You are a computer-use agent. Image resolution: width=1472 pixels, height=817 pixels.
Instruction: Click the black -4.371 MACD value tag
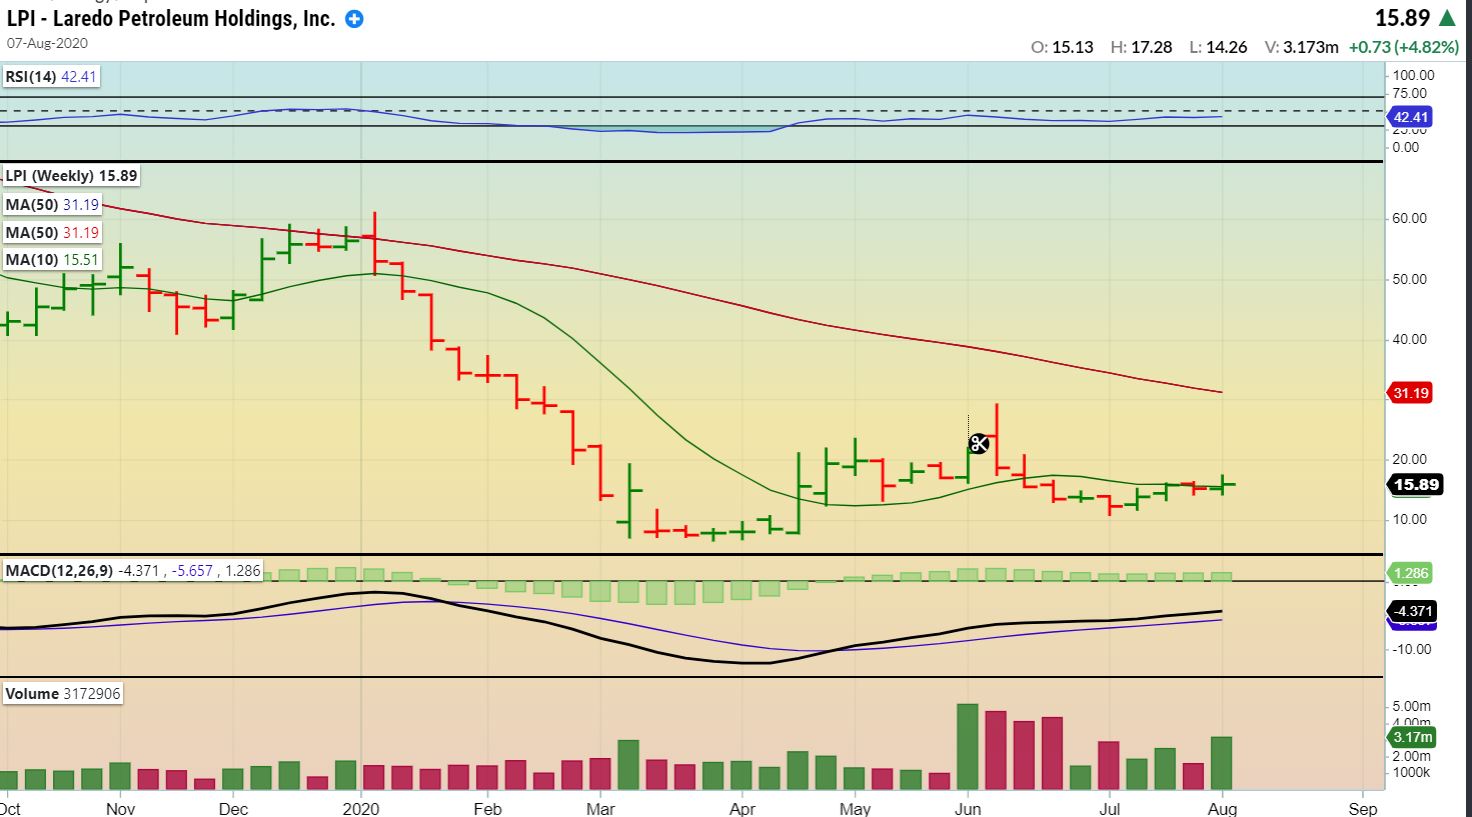pos(1411,611)
